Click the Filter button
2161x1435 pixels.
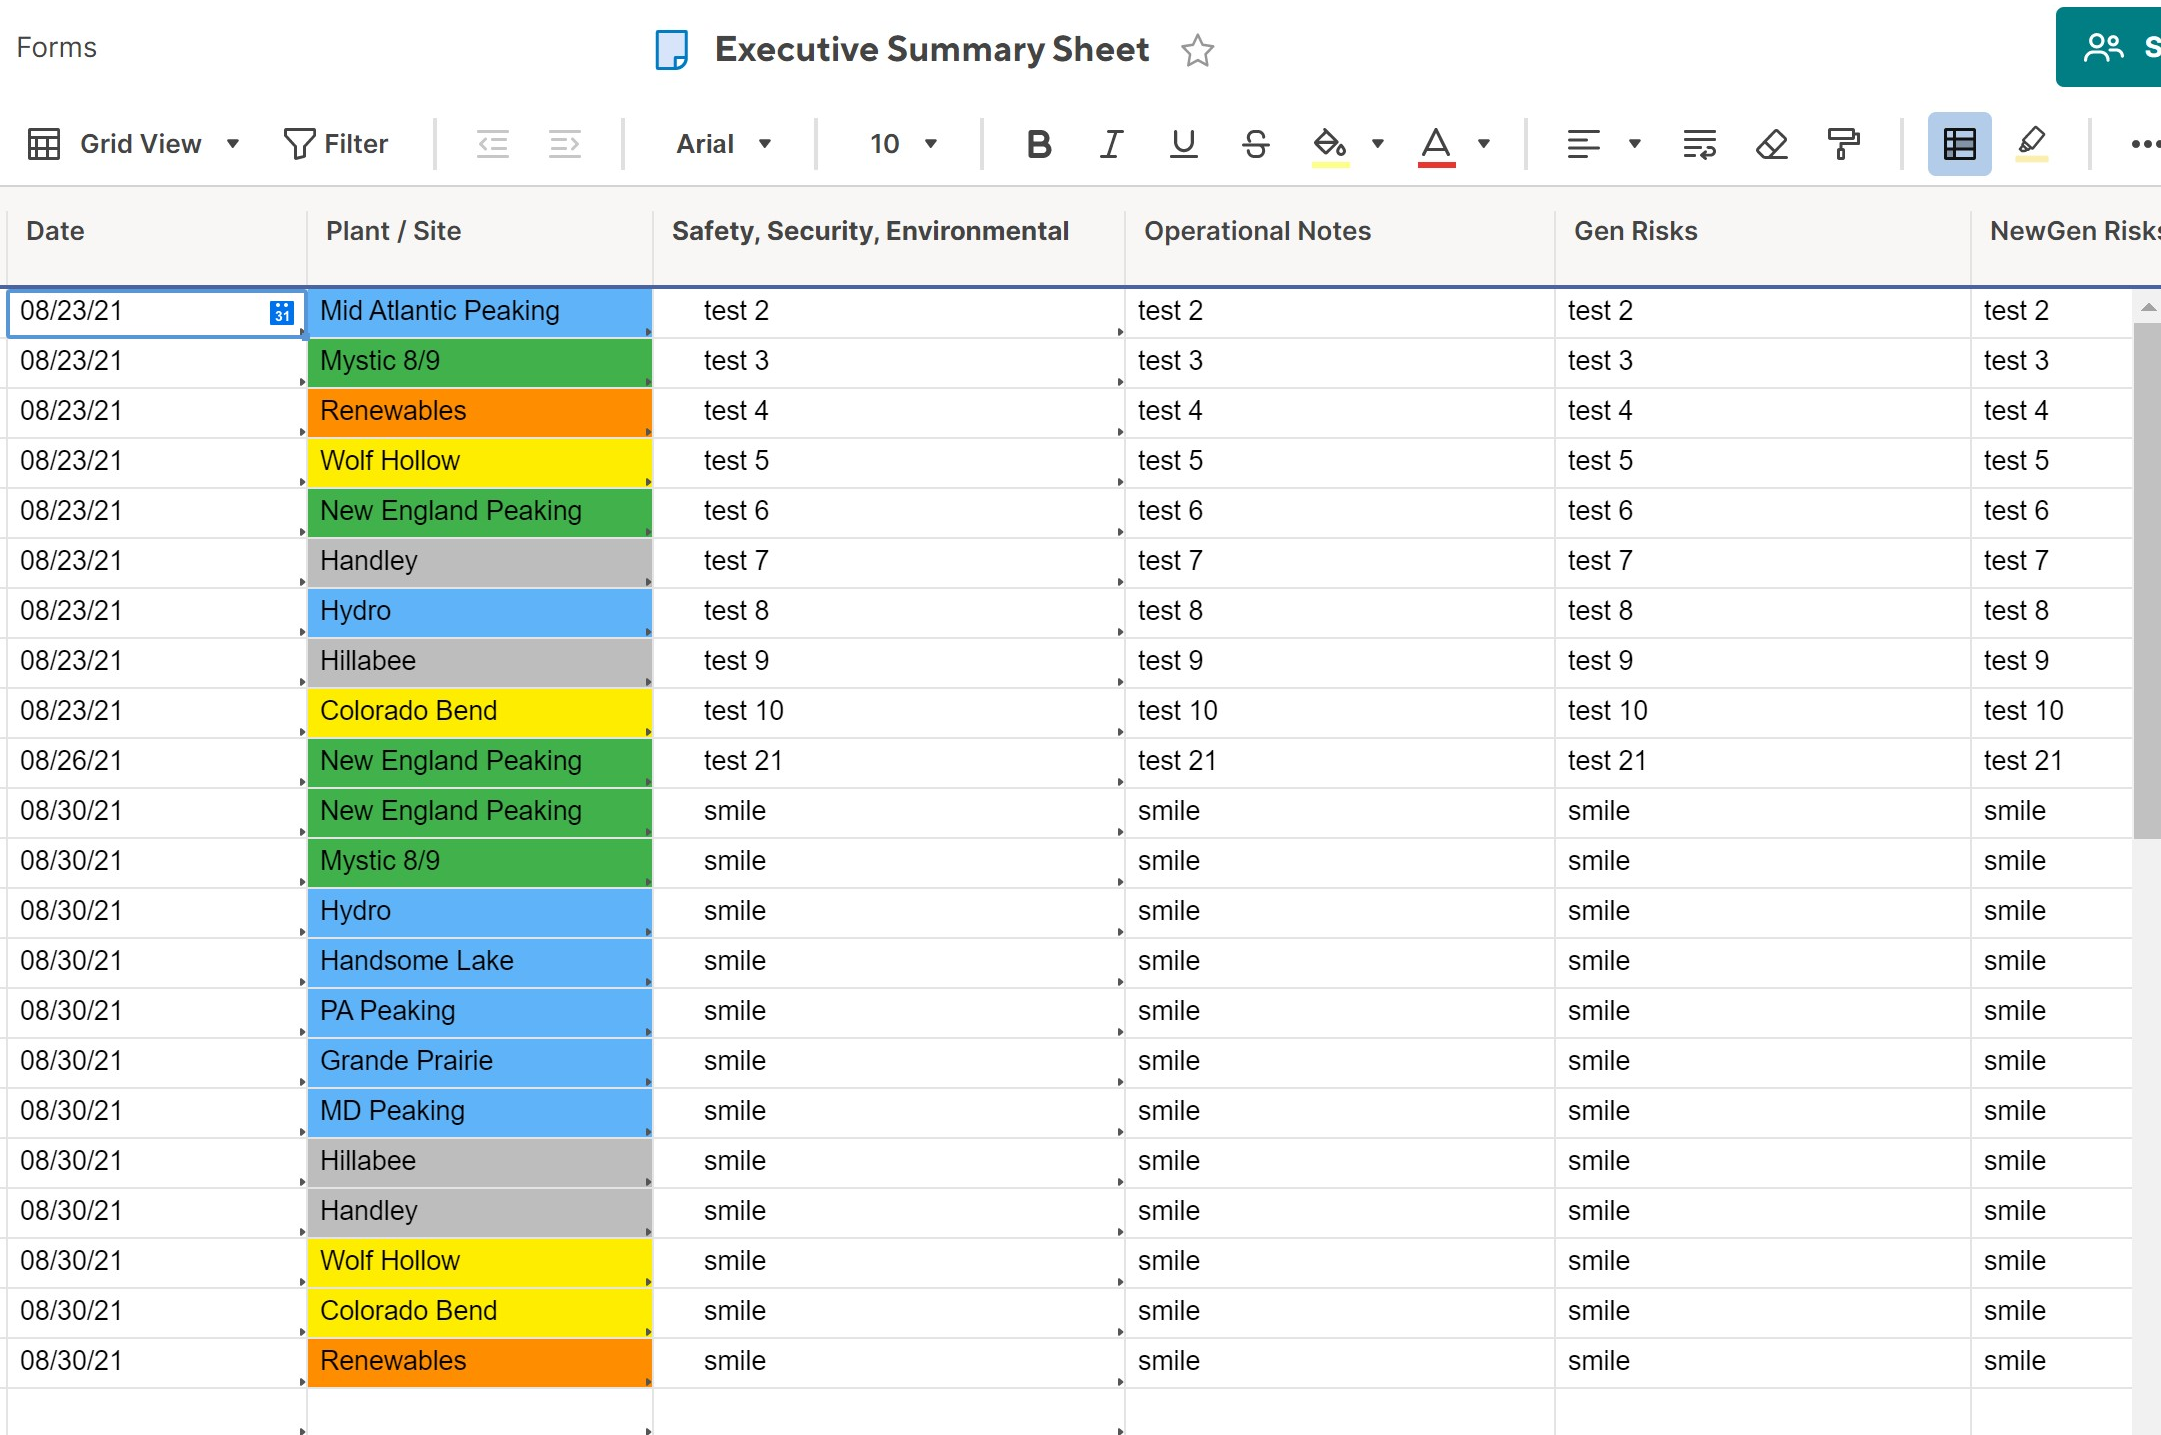tap(336, 144)
